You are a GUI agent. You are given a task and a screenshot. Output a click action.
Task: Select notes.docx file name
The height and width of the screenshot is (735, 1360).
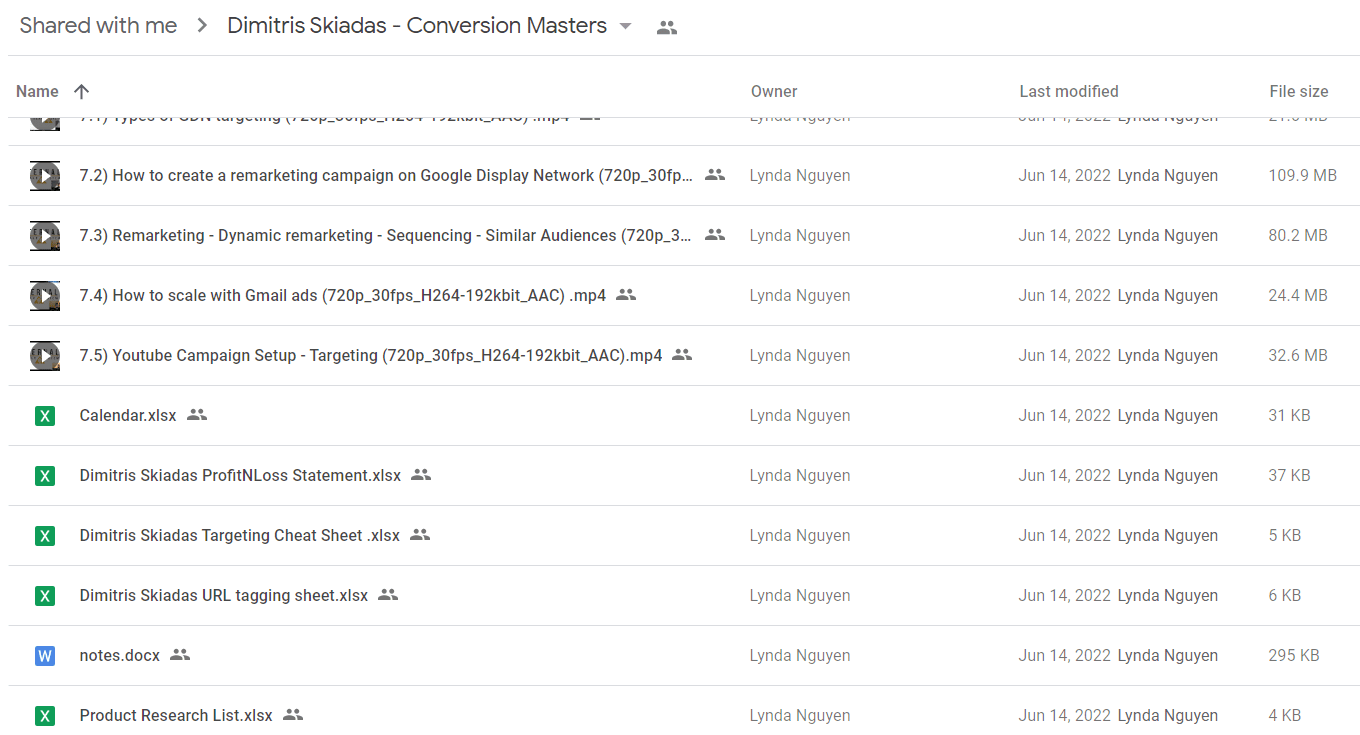point(120,656)
